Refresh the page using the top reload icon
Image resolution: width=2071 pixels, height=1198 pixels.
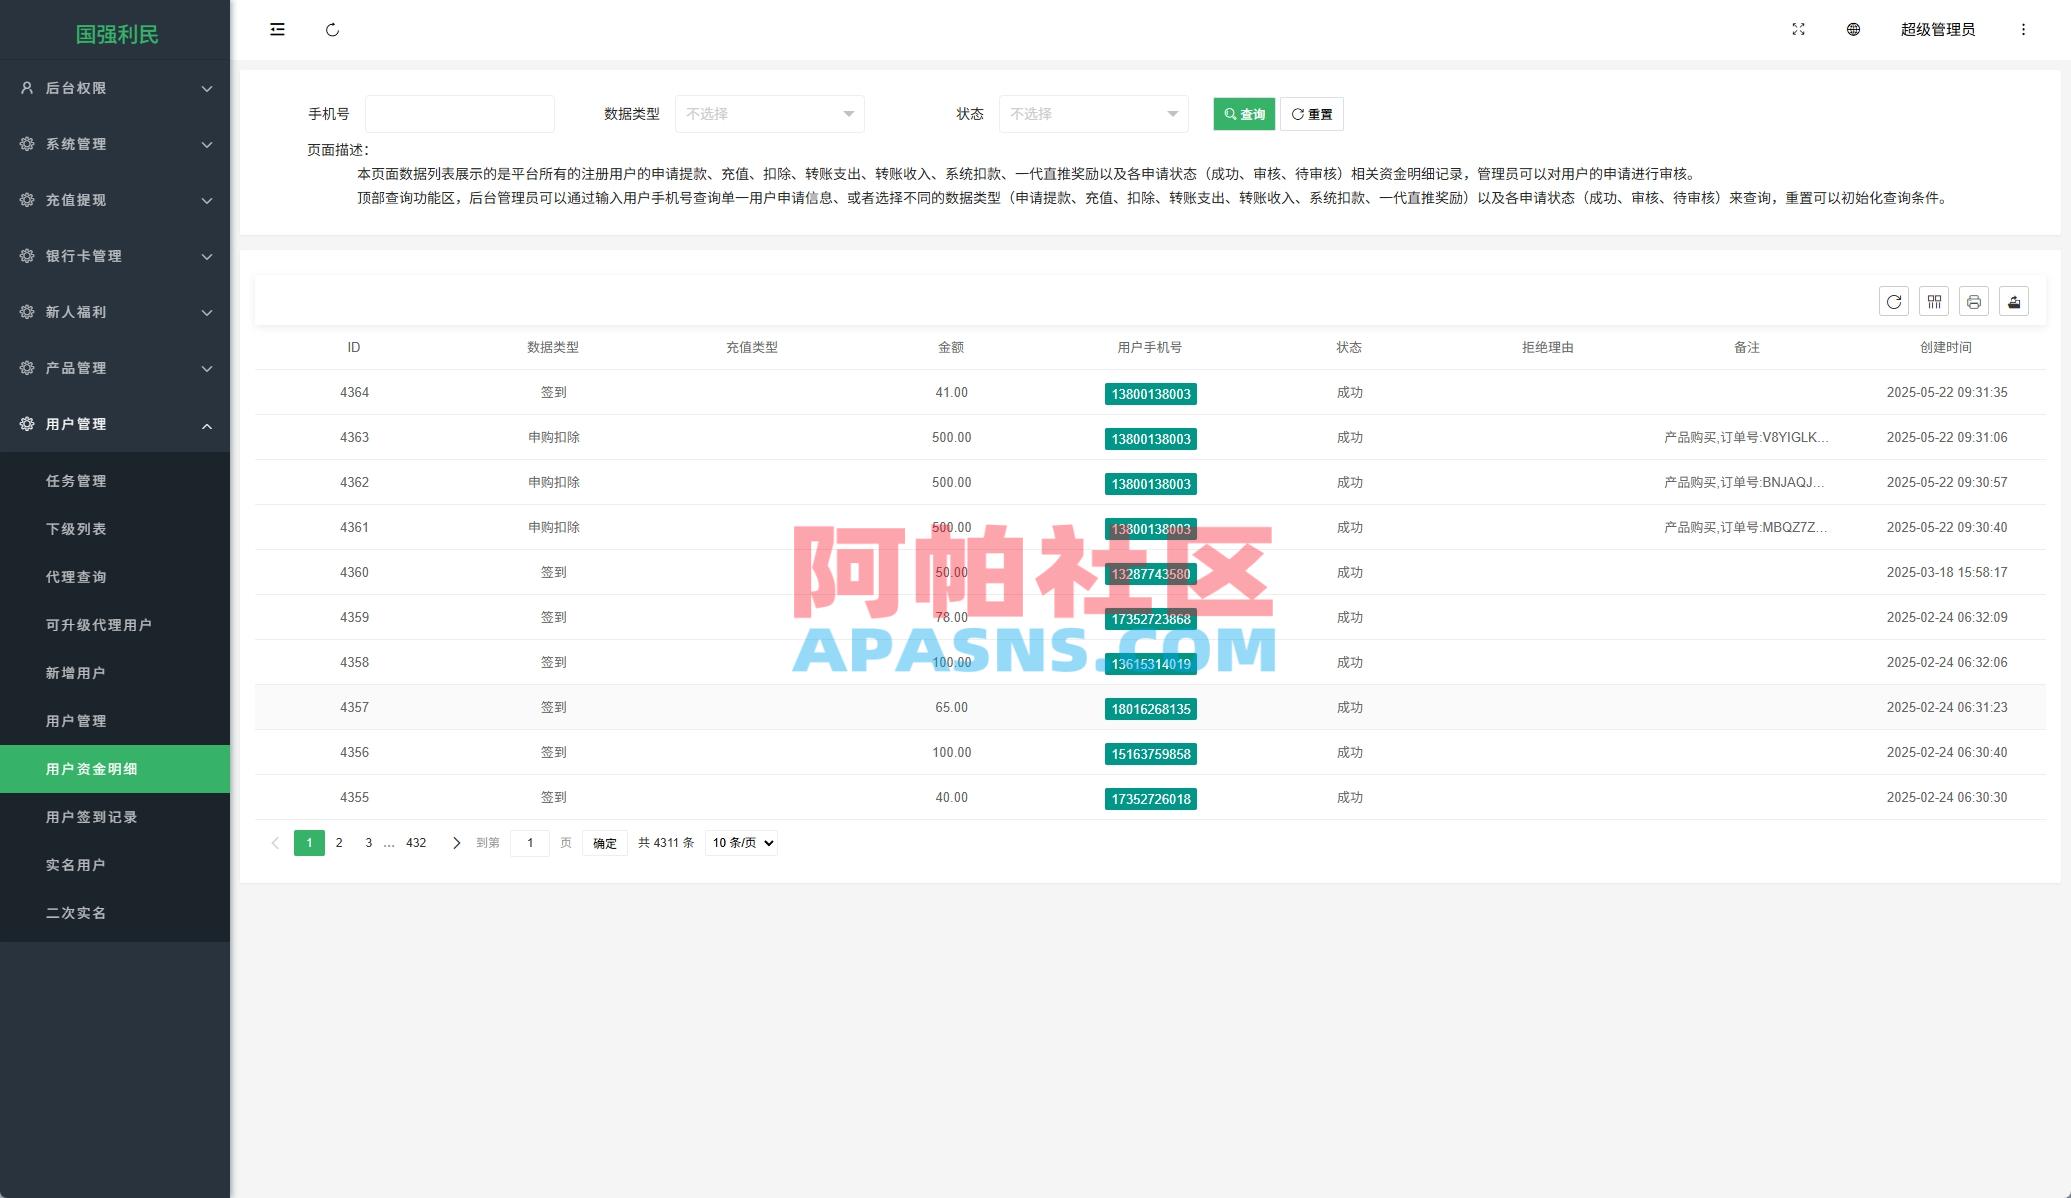pyautogui.click(x=333, y=29)
